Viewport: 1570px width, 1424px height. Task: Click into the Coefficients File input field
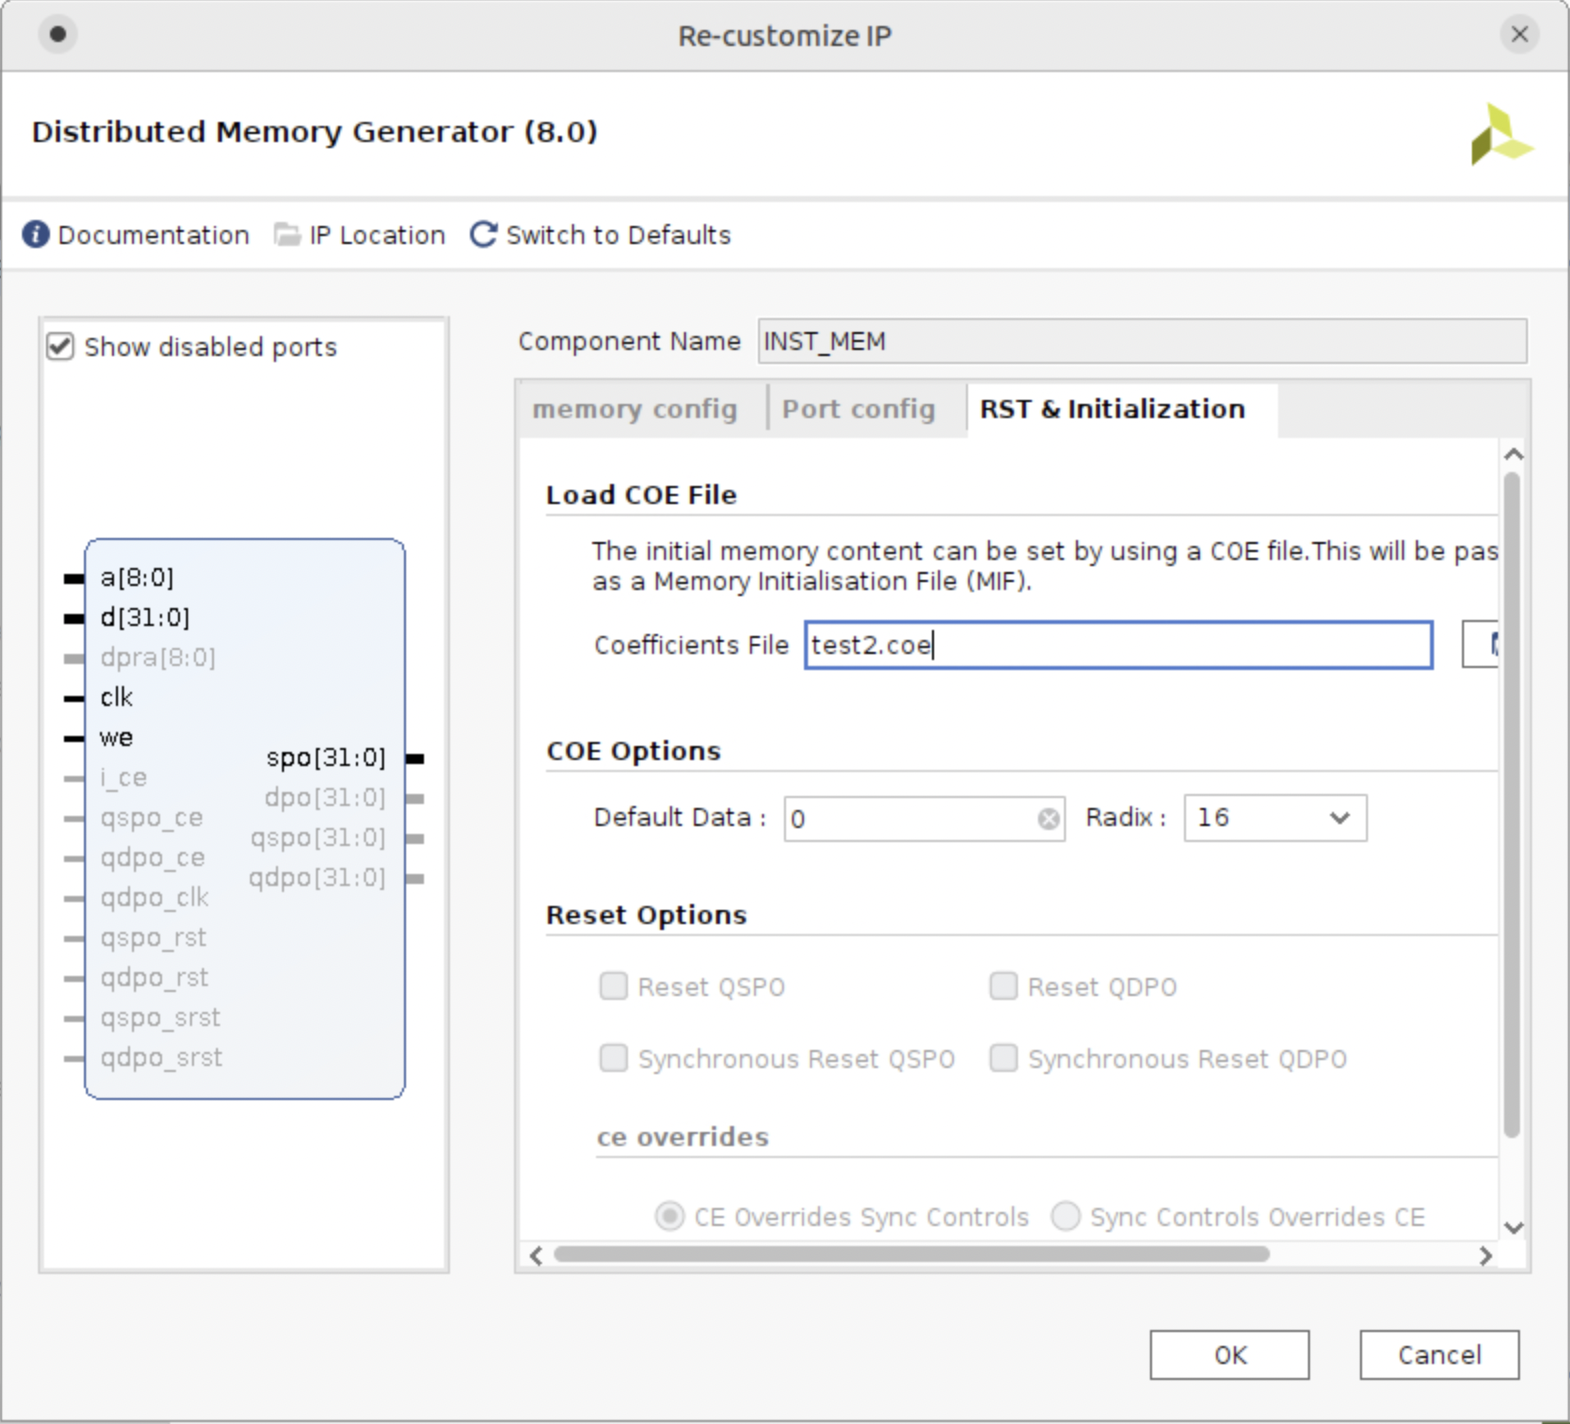pyautogui.click(x=1118, y=645)
